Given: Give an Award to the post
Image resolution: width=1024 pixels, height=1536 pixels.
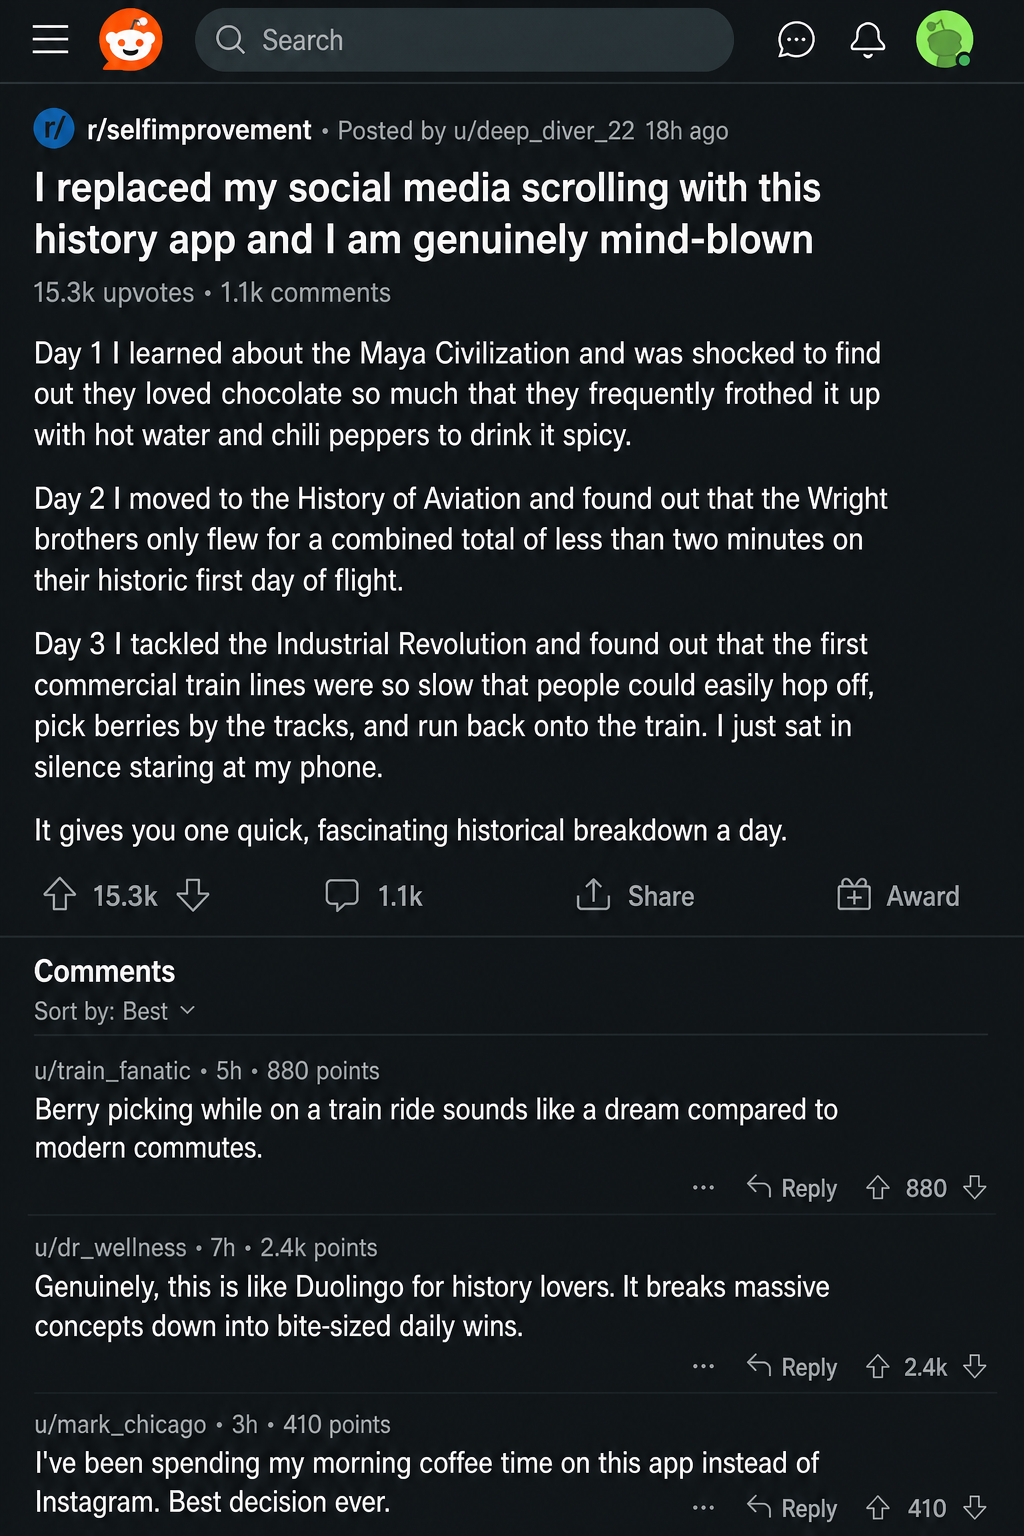Looking at the screenshot, I should pyautogui.click(x=898, y=895).
